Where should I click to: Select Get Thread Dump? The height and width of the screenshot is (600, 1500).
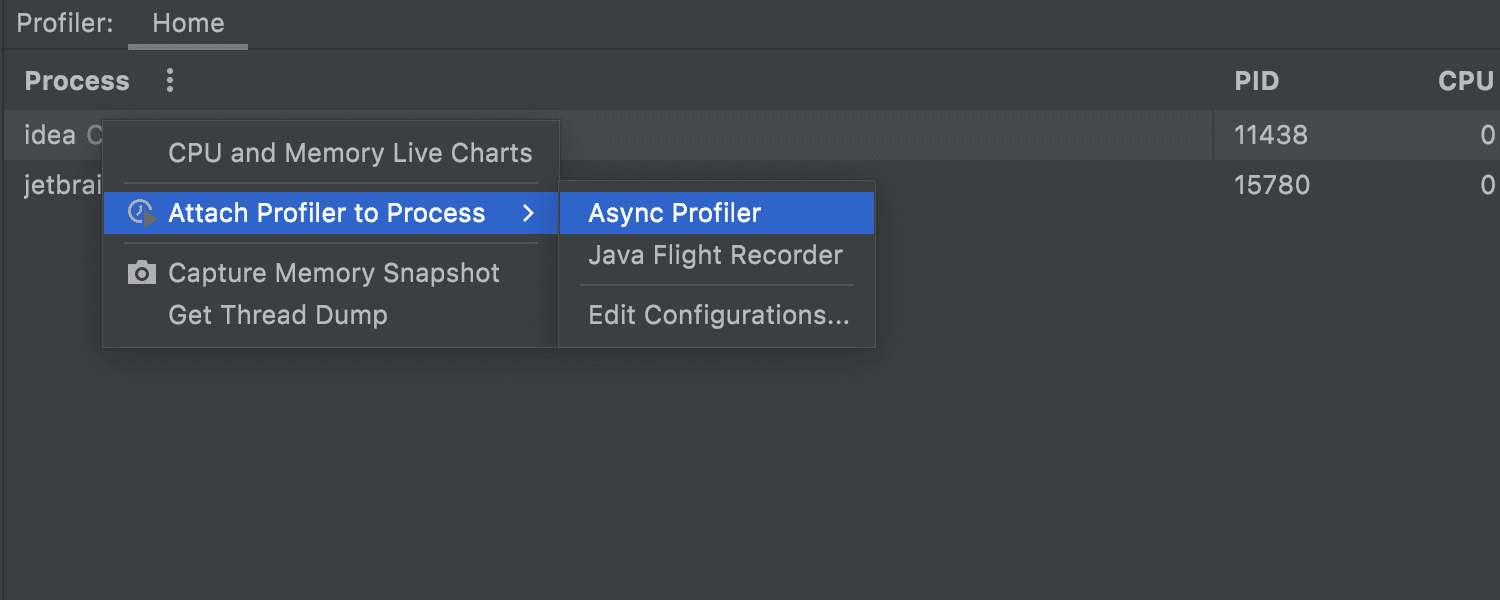point(278,315)
